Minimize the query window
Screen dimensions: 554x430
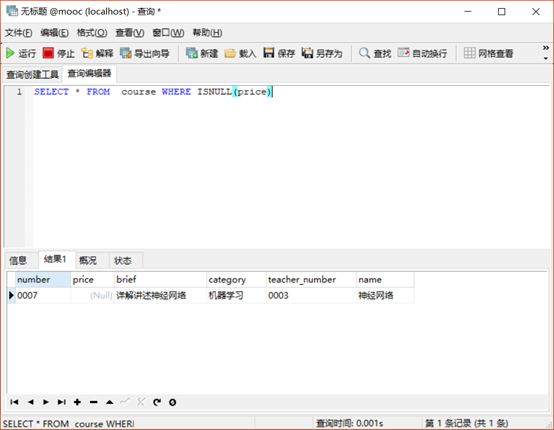tap(468, 12)
